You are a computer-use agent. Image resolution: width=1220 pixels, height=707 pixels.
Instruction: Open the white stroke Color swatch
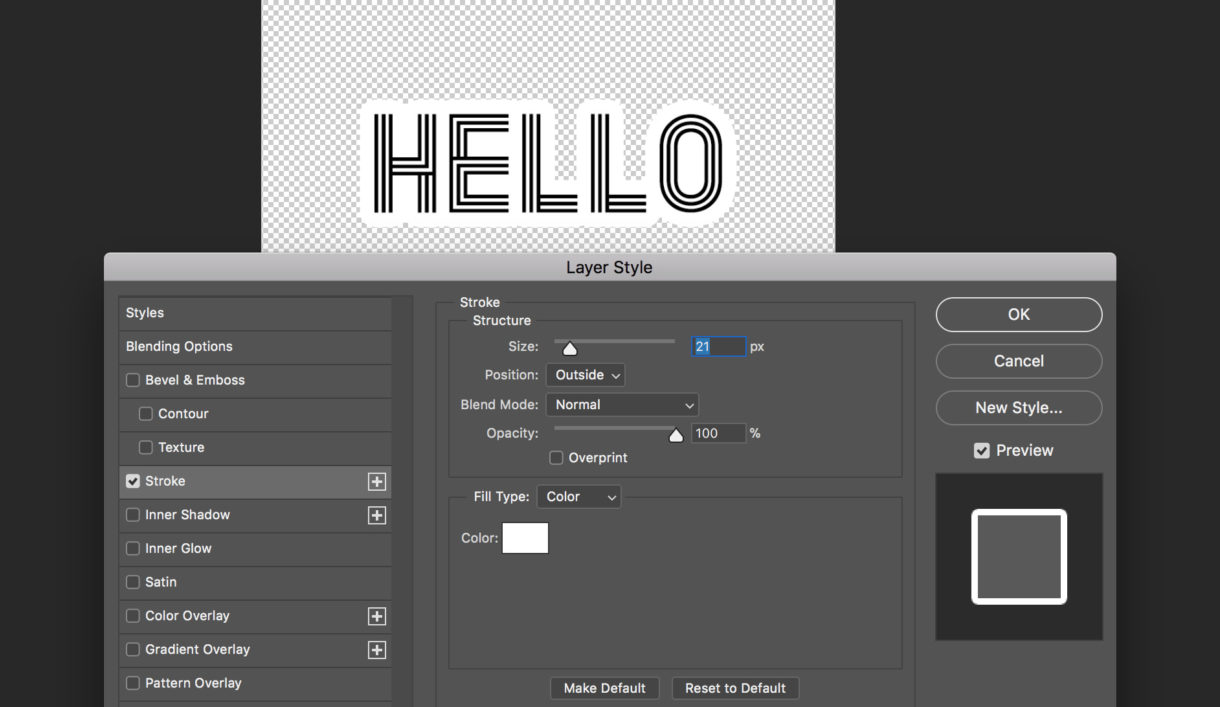coord(525,538)
